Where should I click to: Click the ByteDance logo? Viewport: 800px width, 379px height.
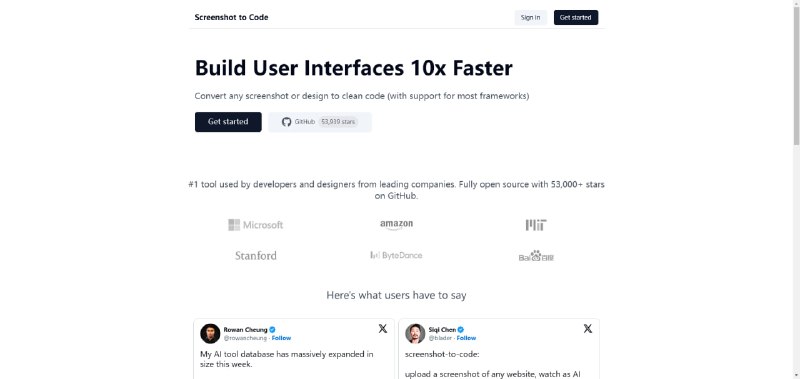tap(396, 255)
